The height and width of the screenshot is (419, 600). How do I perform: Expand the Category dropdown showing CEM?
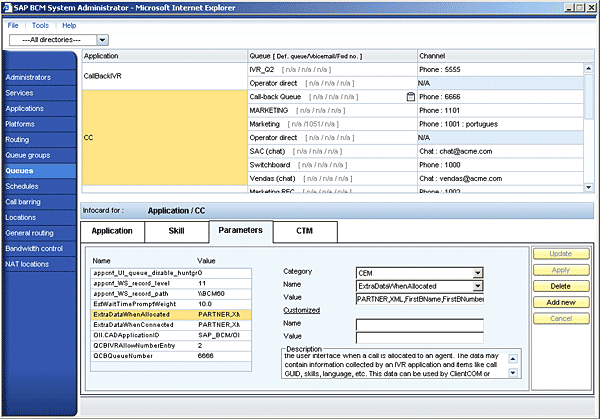pyautogui.click(x=477, y=272)
